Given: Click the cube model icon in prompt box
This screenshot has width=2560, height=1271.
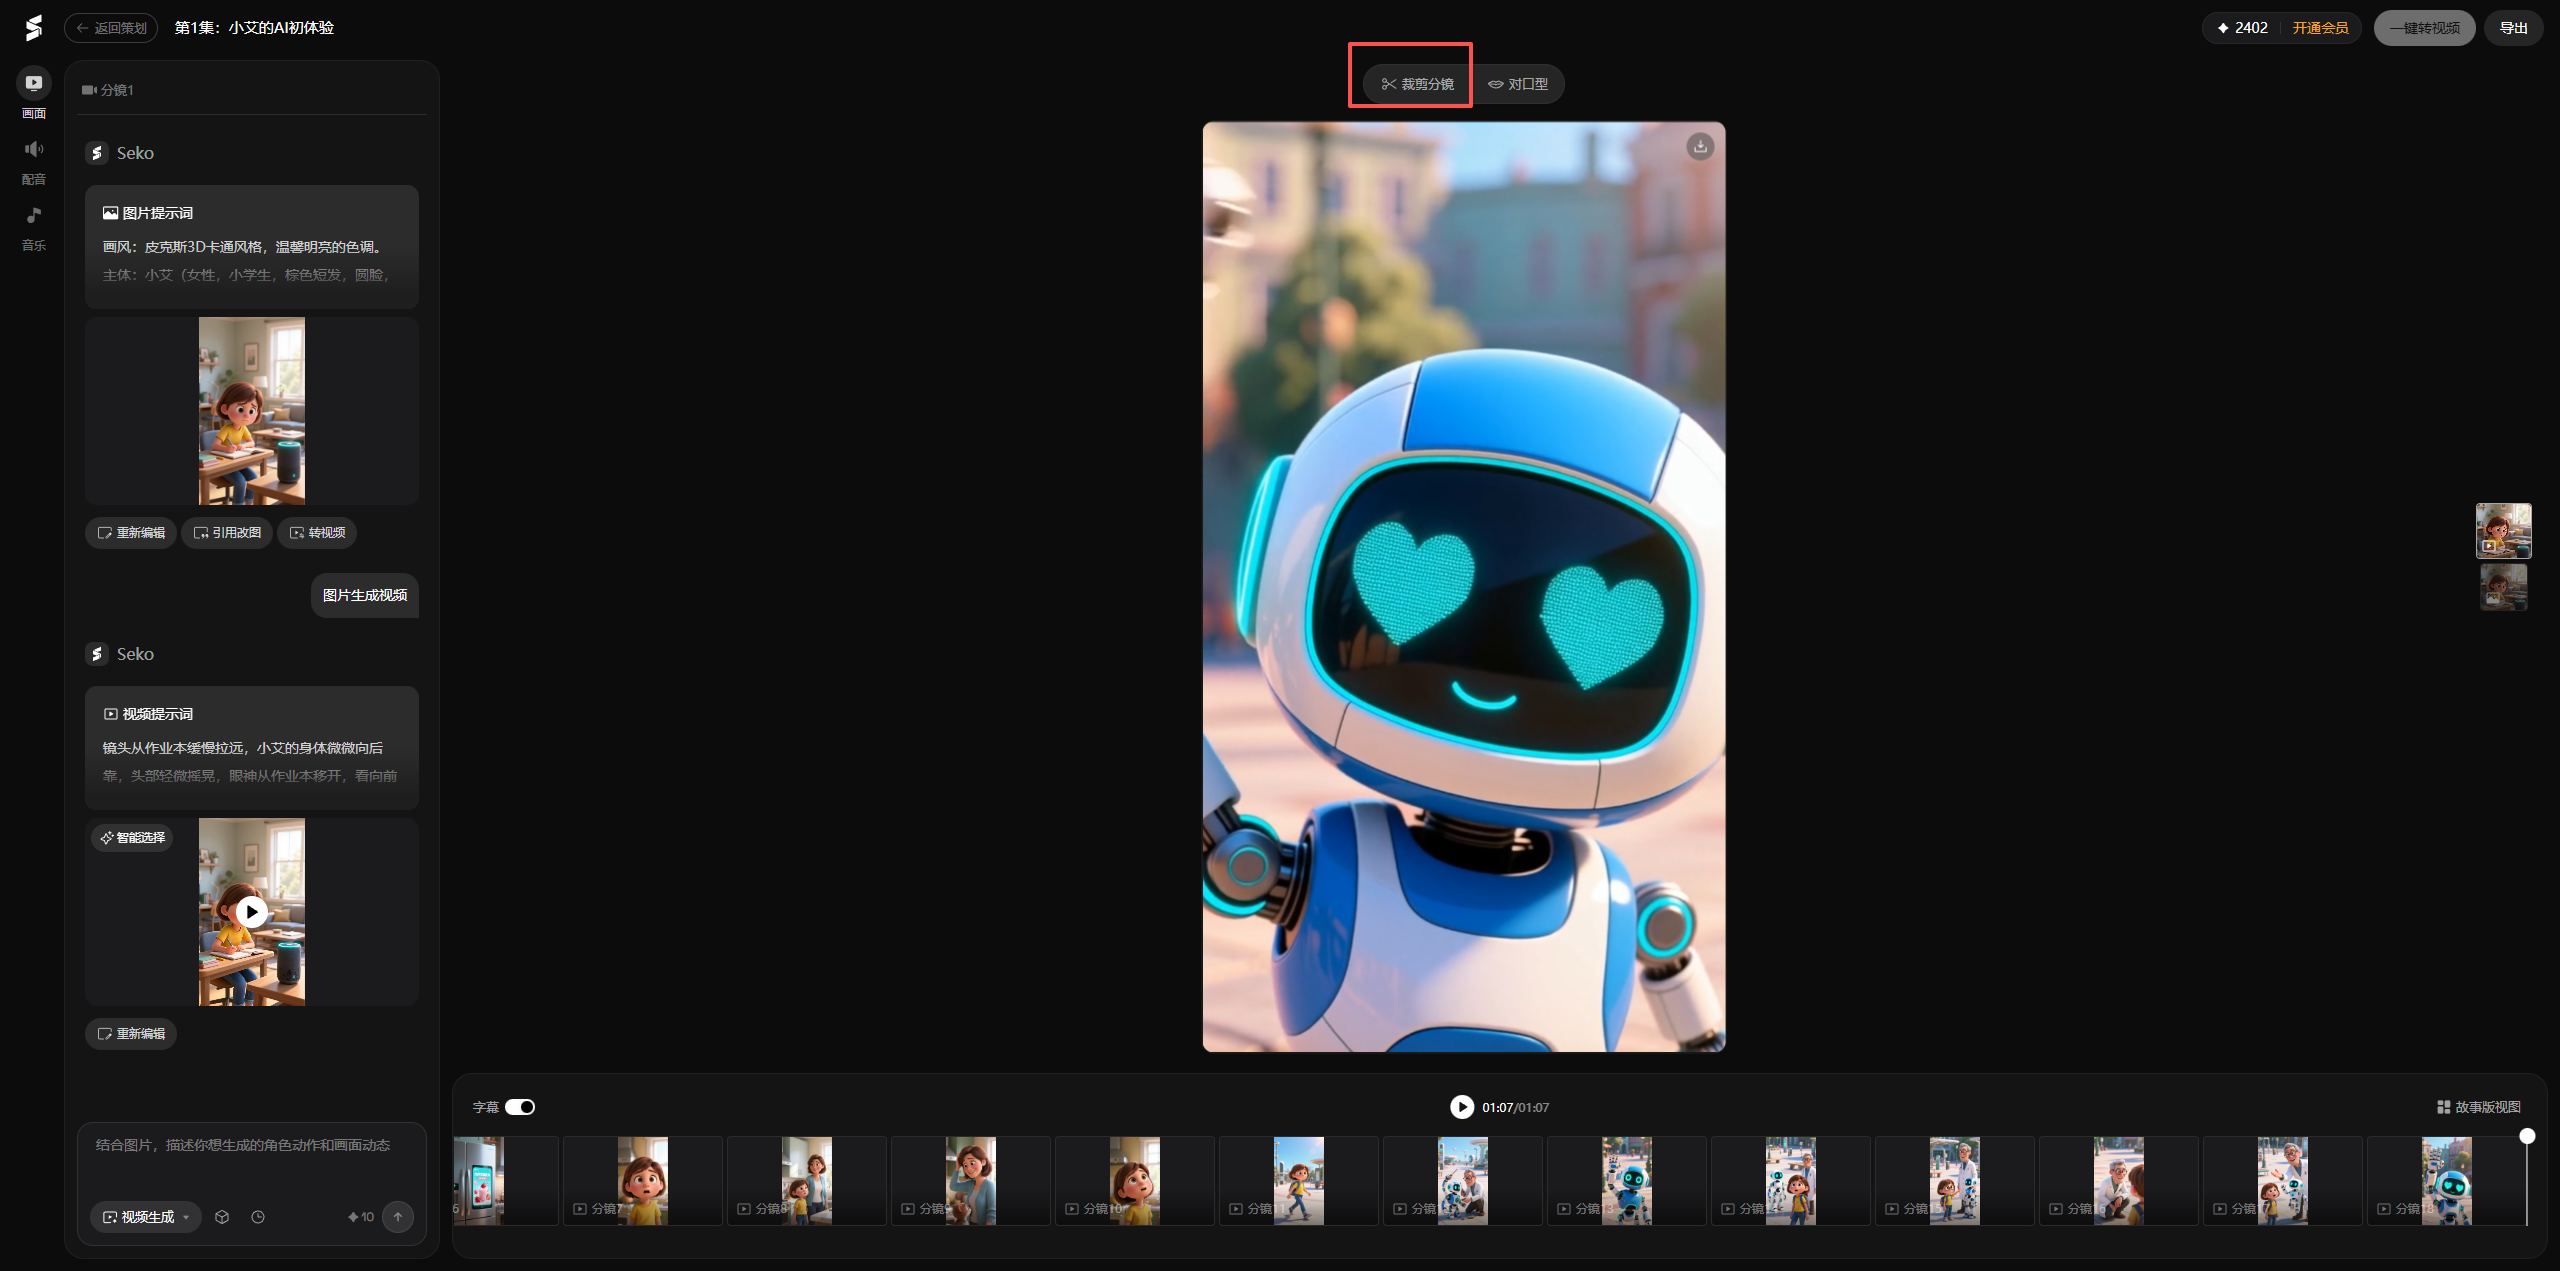Looking at the screenshot, I should point(222,1217).
